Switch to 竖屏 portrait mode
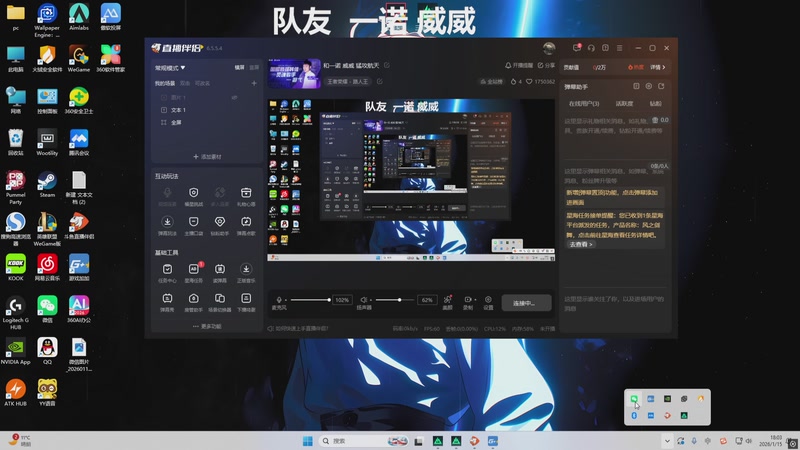The height and width of the screenshot is (450, 800). 254,67
